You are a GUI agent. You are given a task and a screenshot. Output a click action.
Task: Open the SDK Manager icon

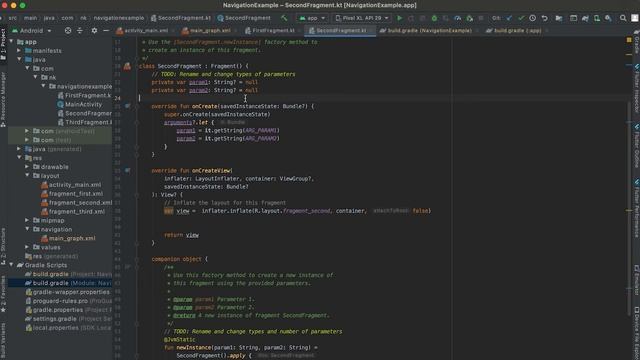coord(608,18)
